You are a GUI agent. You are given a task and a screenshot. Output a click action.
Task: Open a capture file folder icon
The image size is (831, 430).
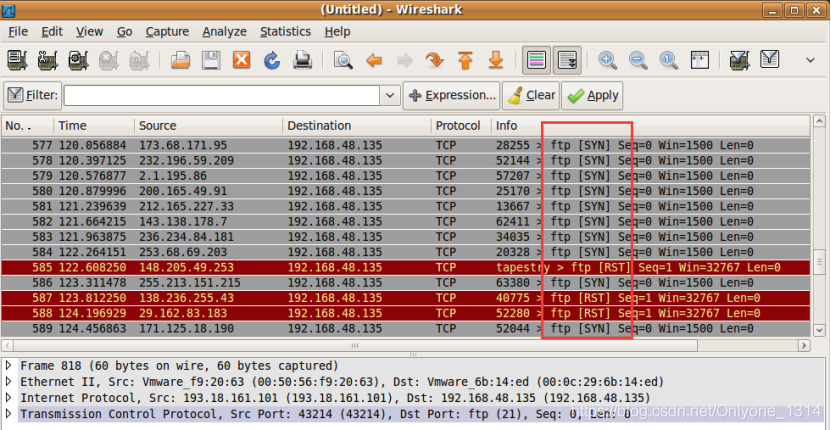[x=181, y=60]
